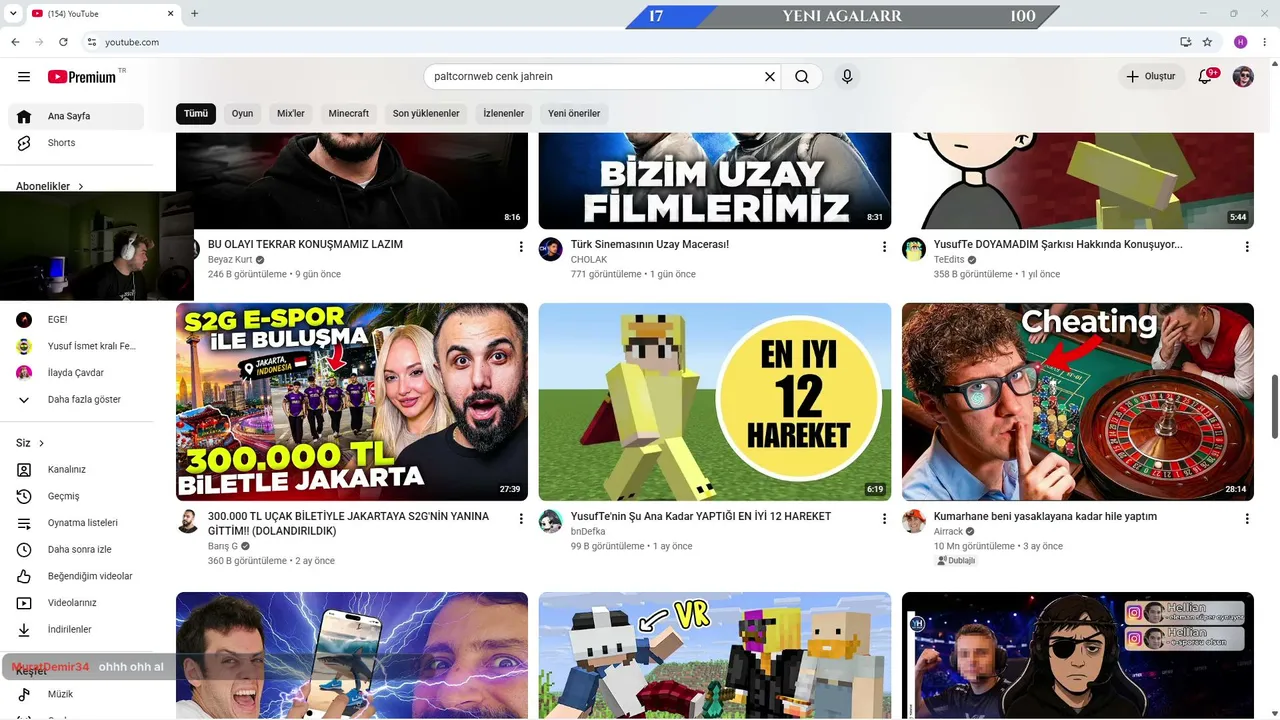Click the browser address bar youtube.com

pos(132,42)
